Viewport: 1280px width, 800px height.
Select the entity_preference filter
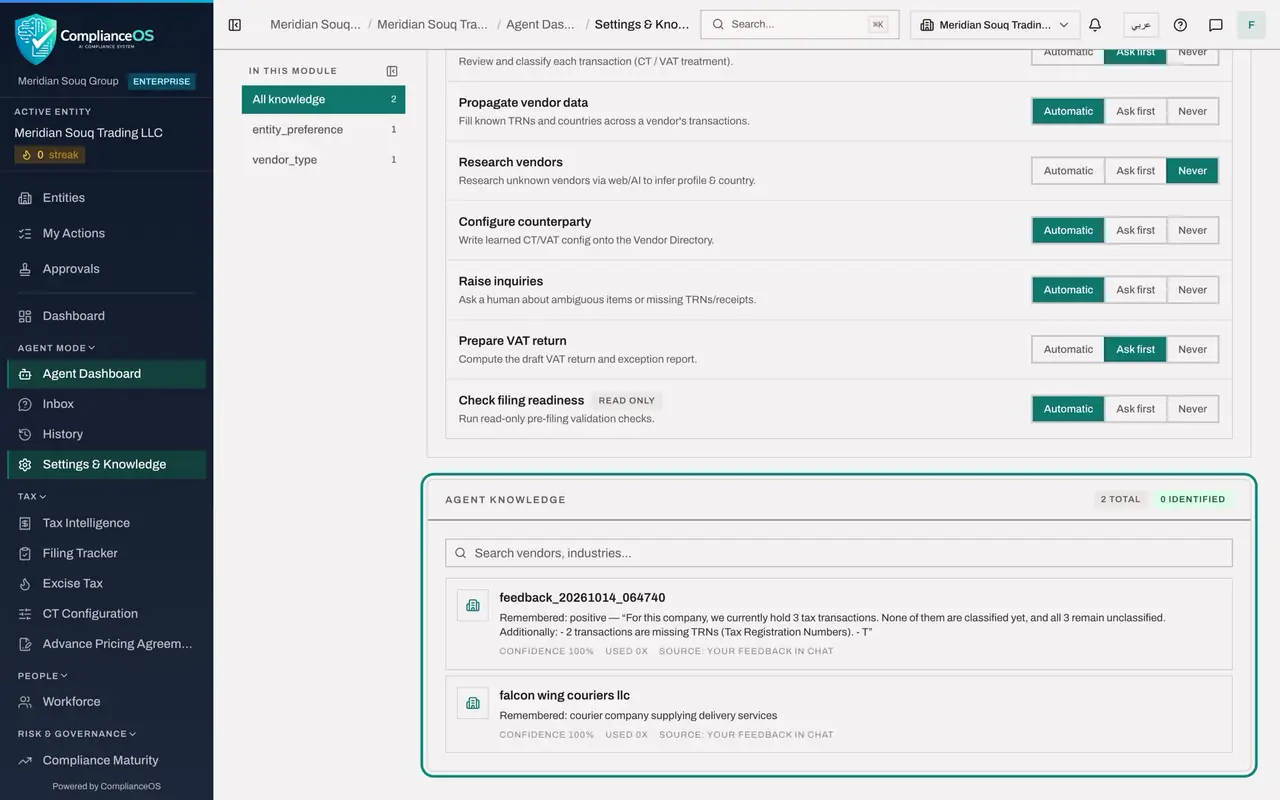point(323,129)
